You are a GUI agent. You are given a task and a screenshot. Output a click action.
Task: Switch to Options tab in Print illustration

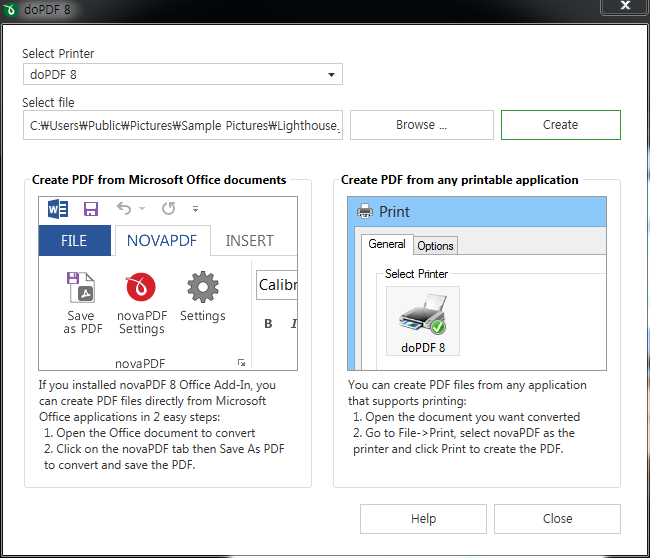click(x=435, y=245)
